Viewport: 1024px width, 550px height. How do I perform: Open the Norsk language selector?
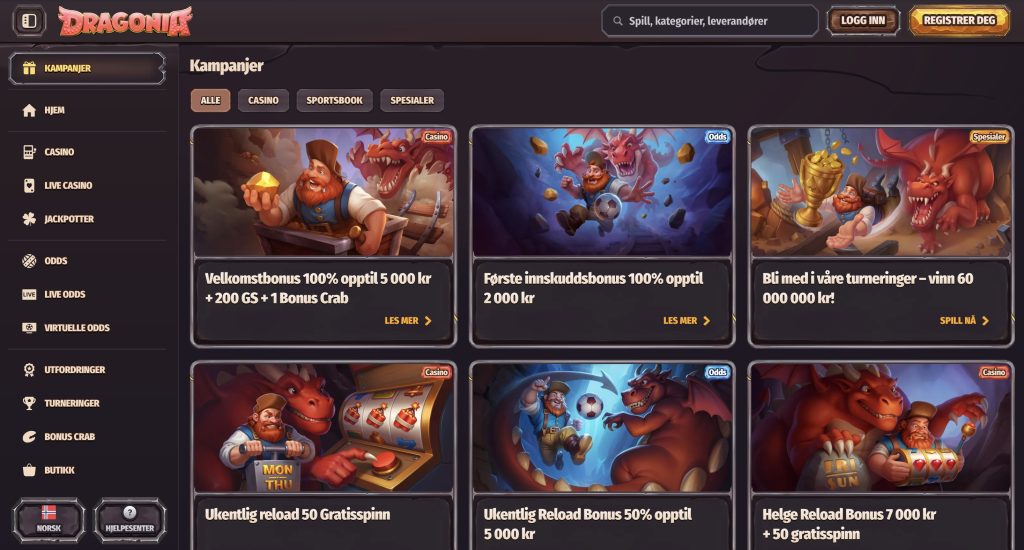48,519
